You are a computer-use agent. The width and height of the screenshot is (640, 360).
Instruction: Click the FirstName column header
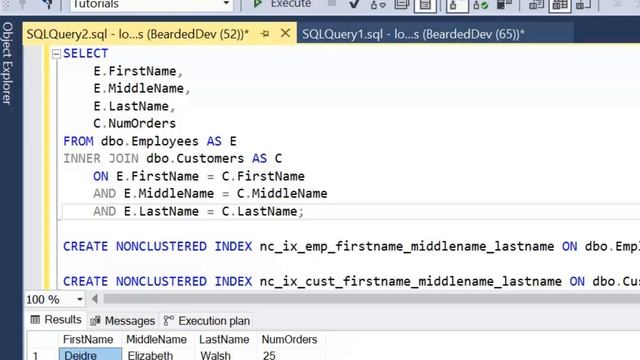pos(88,339)
